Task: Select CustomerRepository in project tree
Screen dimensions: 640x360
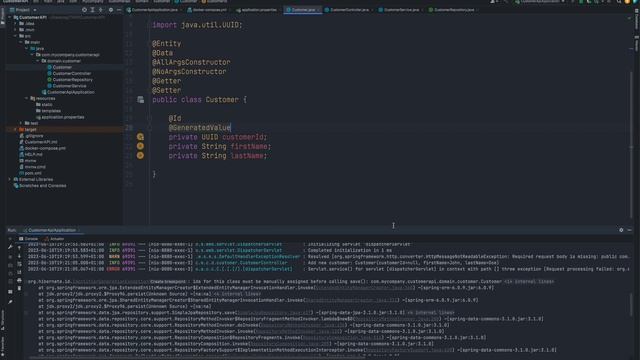Action: [x=69, y=80]
